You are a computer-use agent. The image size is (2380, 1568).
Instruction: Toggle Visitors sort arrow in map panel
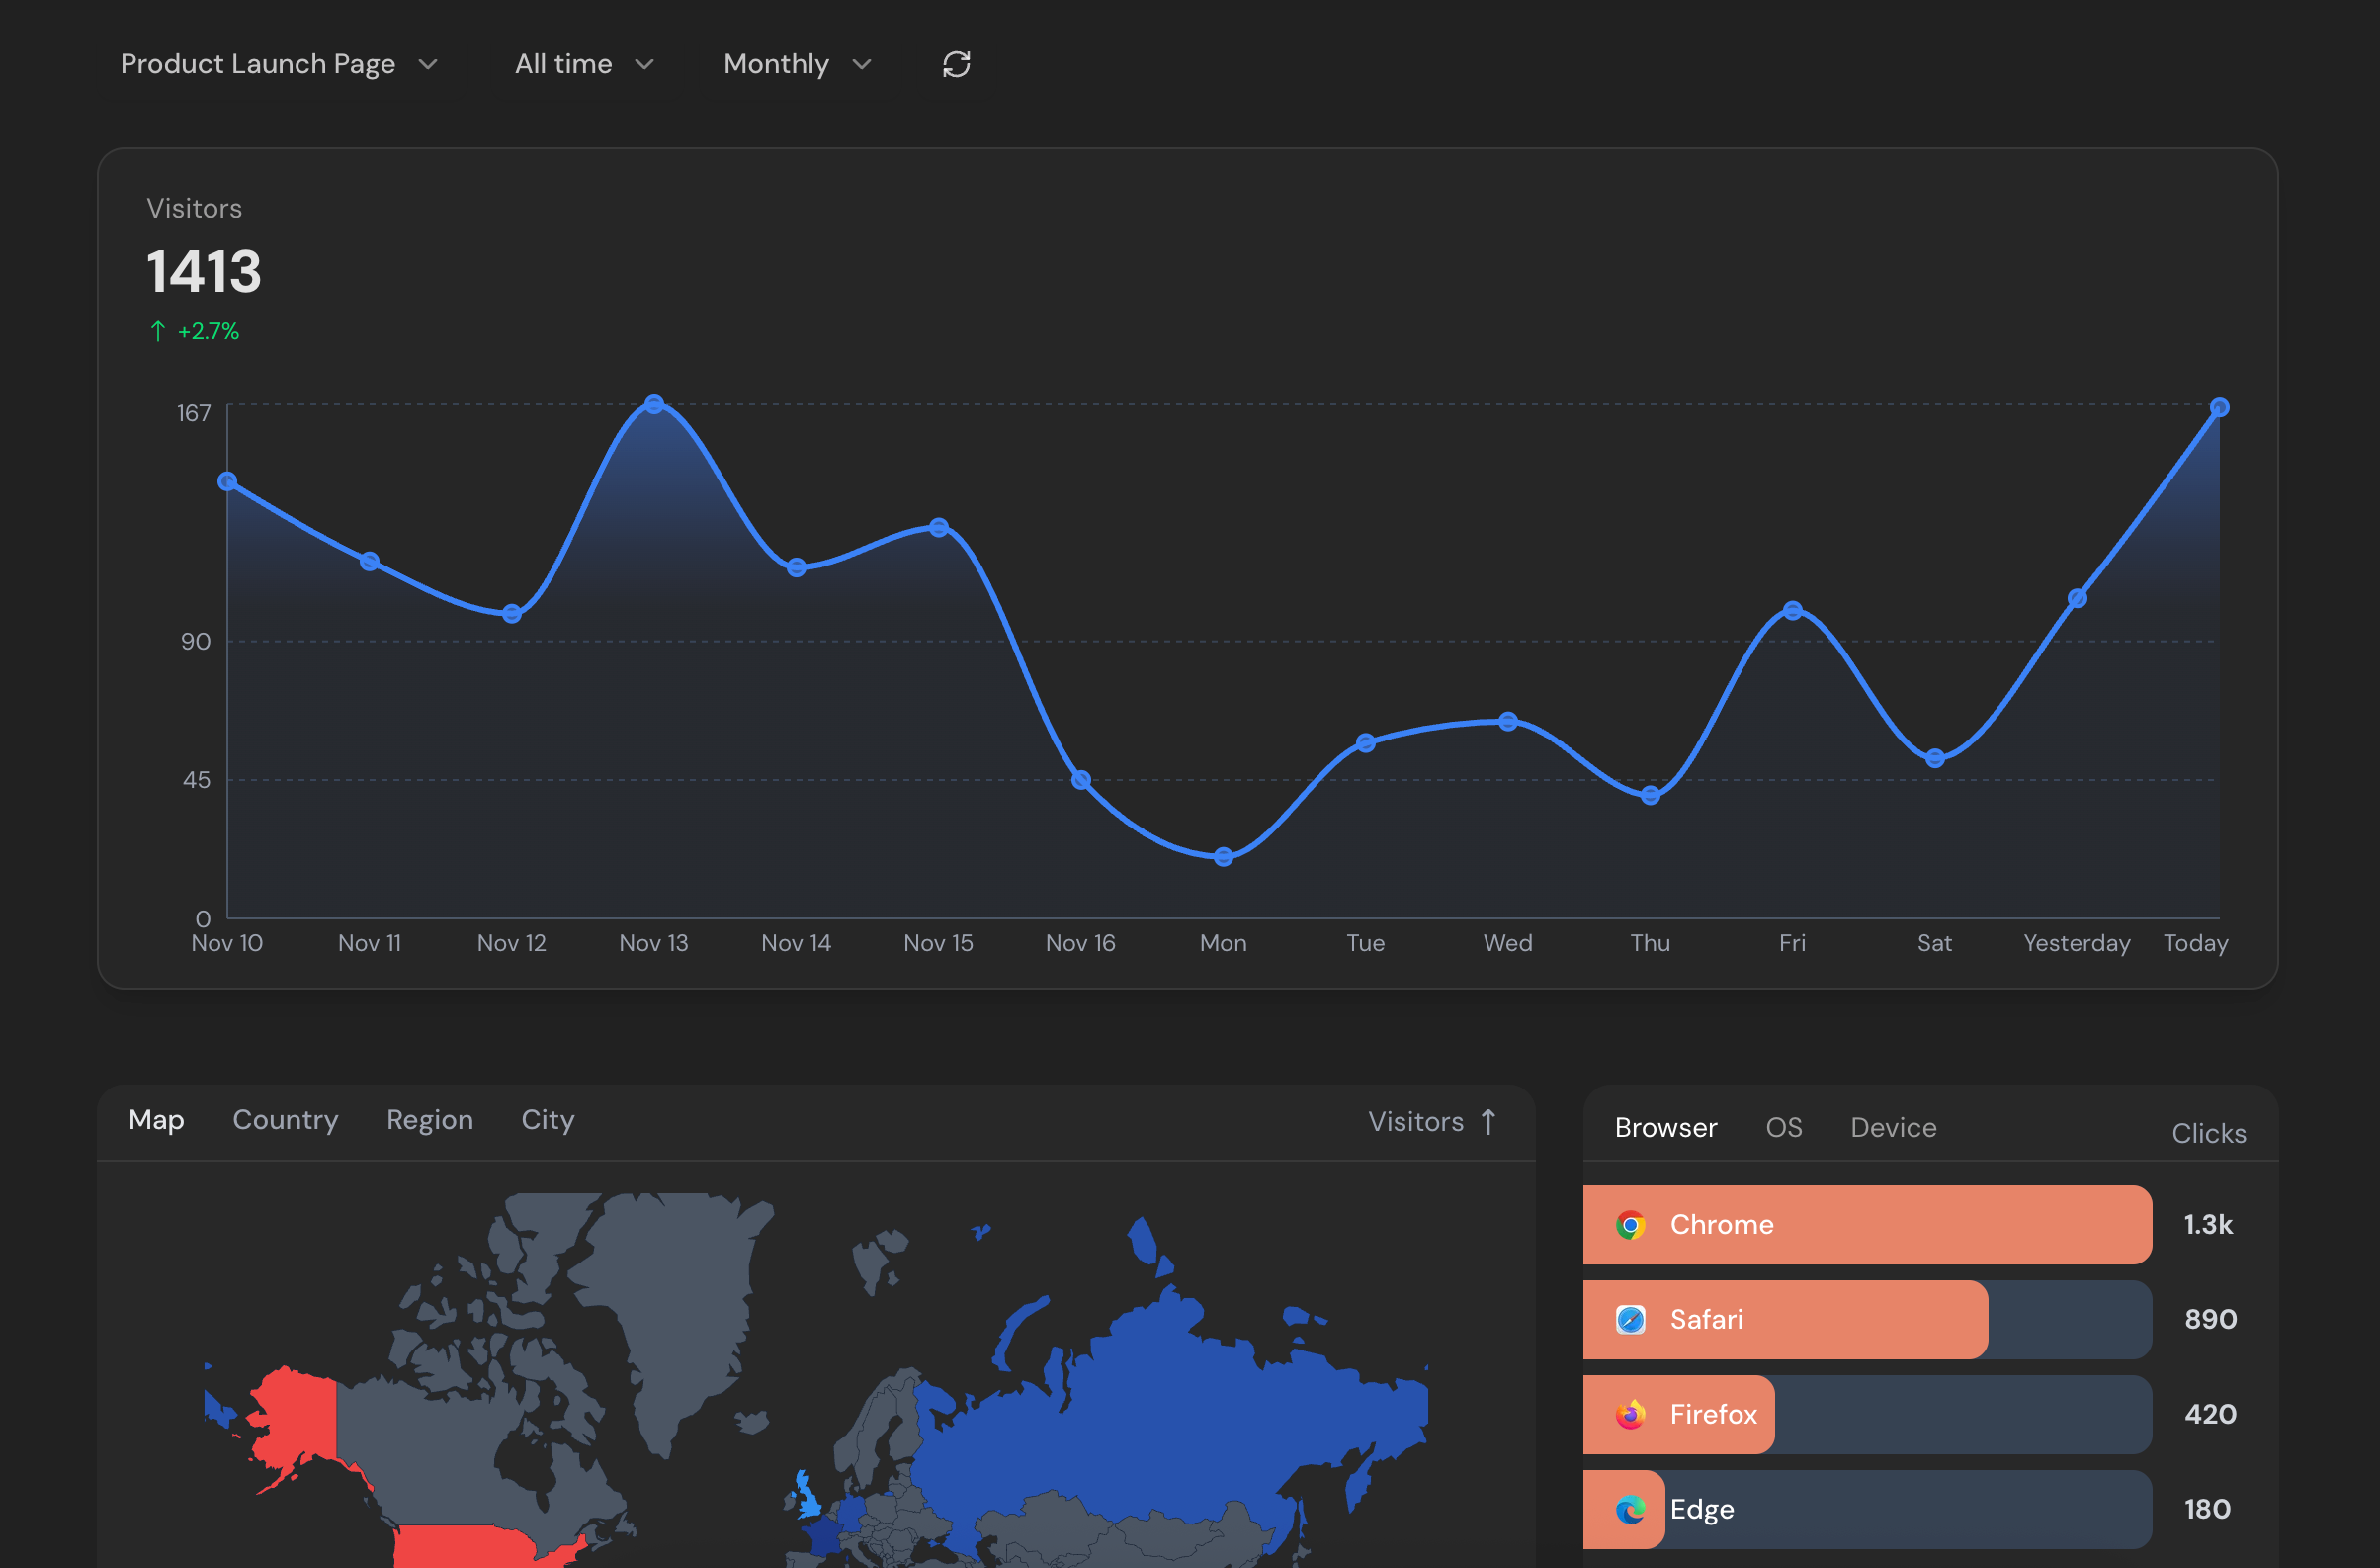1488,1121
